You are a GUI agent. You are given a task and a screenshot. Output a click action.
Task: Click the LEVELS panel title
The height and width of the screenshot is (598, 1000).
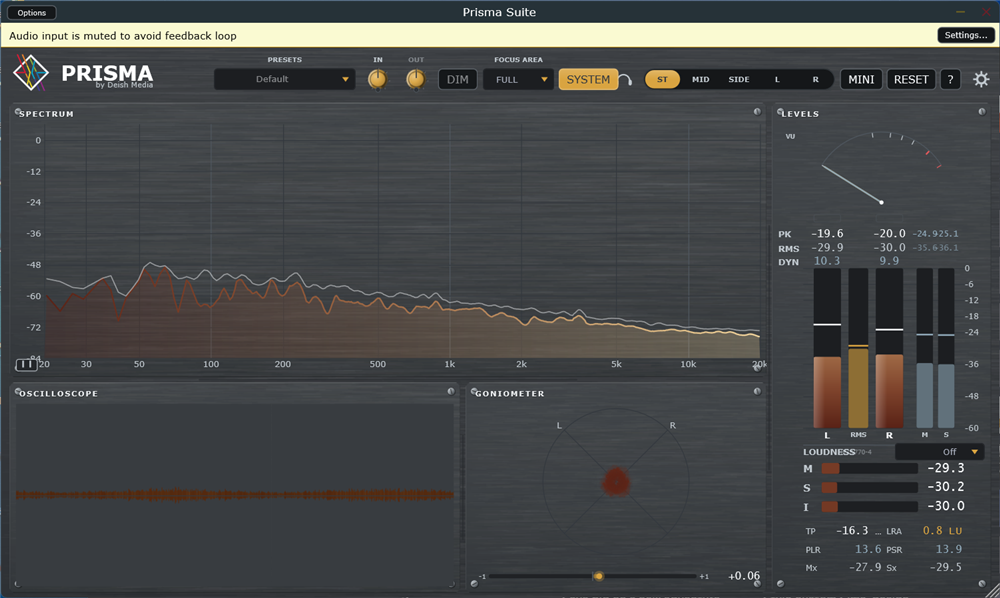pyautogui.click(x=800, y=113)
